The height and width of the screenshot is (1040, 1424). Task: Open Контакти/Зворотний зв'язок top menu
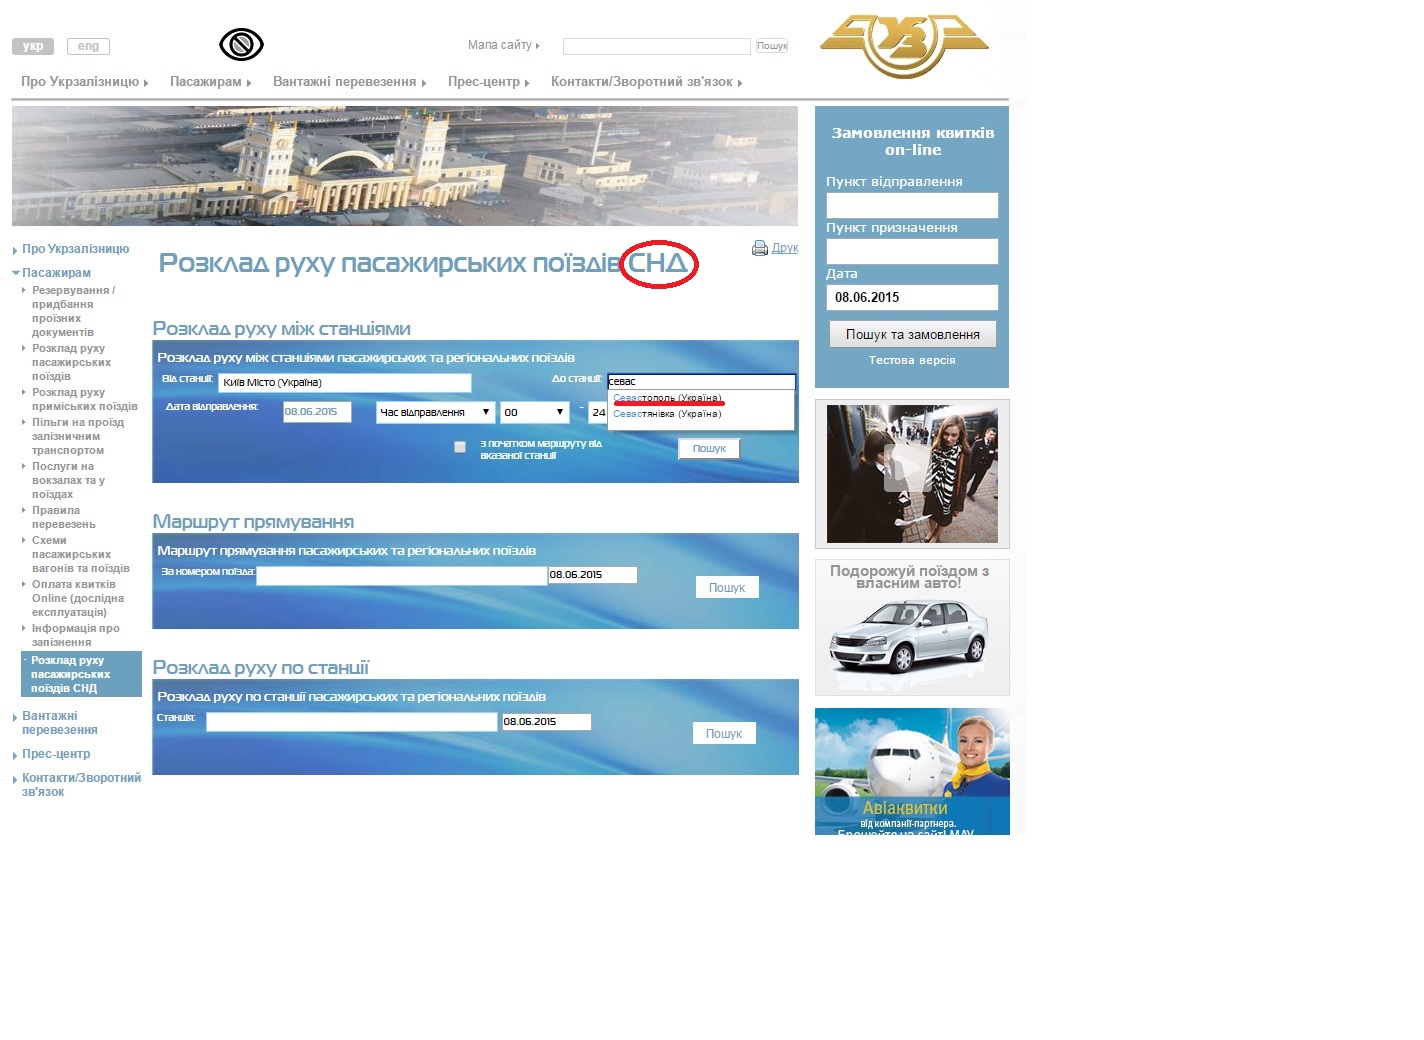point(646,82)
